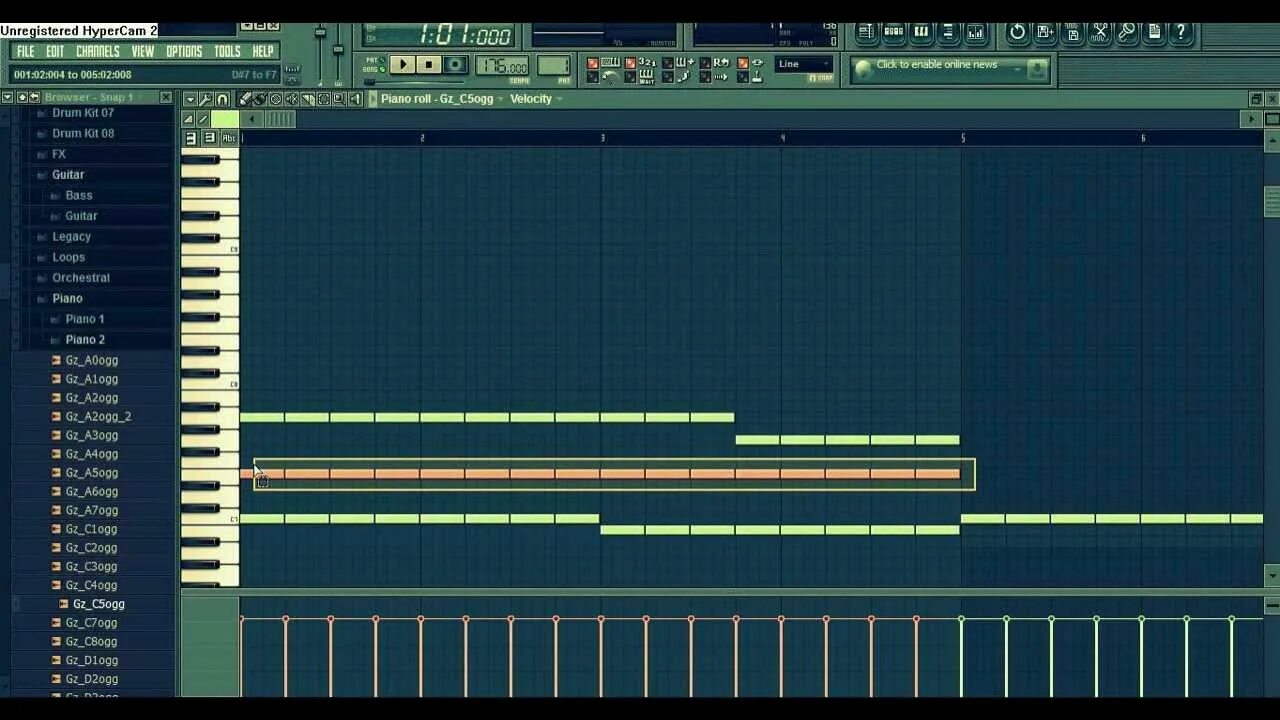The width and height of the screenshot is (1280, 720).
Task: Open piano roll channel selector Gz_C5ogg
Action: 442,99
